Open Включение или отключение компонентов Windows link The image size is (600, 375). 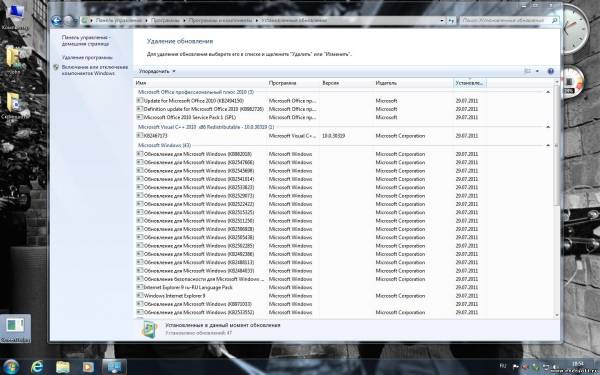(95, 70)
